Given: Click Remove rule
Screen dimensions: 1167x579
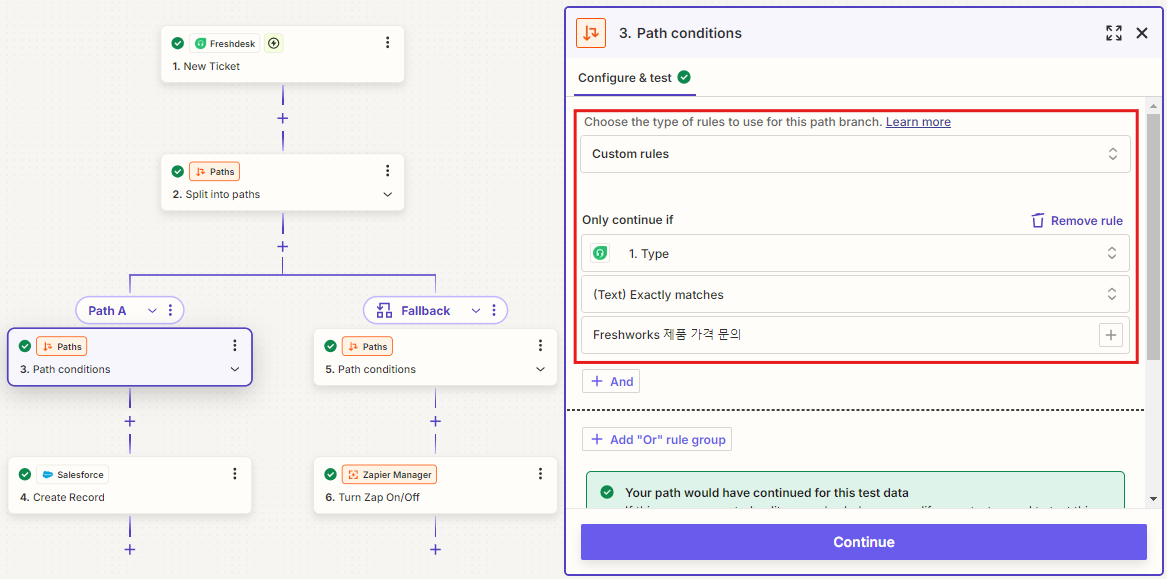Looking at the screenshot, I should tap(1076, 220).
